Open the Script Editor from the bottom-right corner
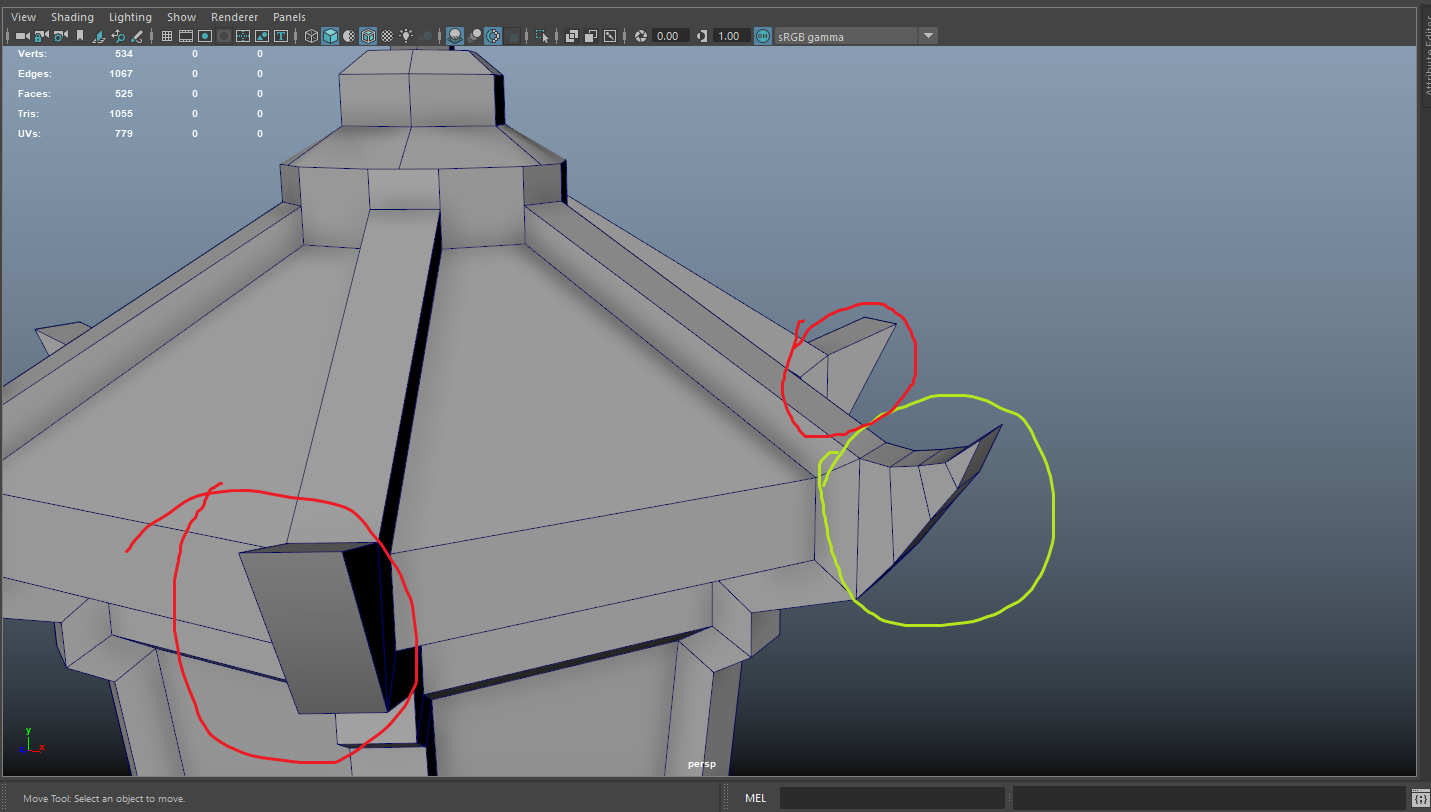This screenshot has width=1431, height=812. [1420, 798]
